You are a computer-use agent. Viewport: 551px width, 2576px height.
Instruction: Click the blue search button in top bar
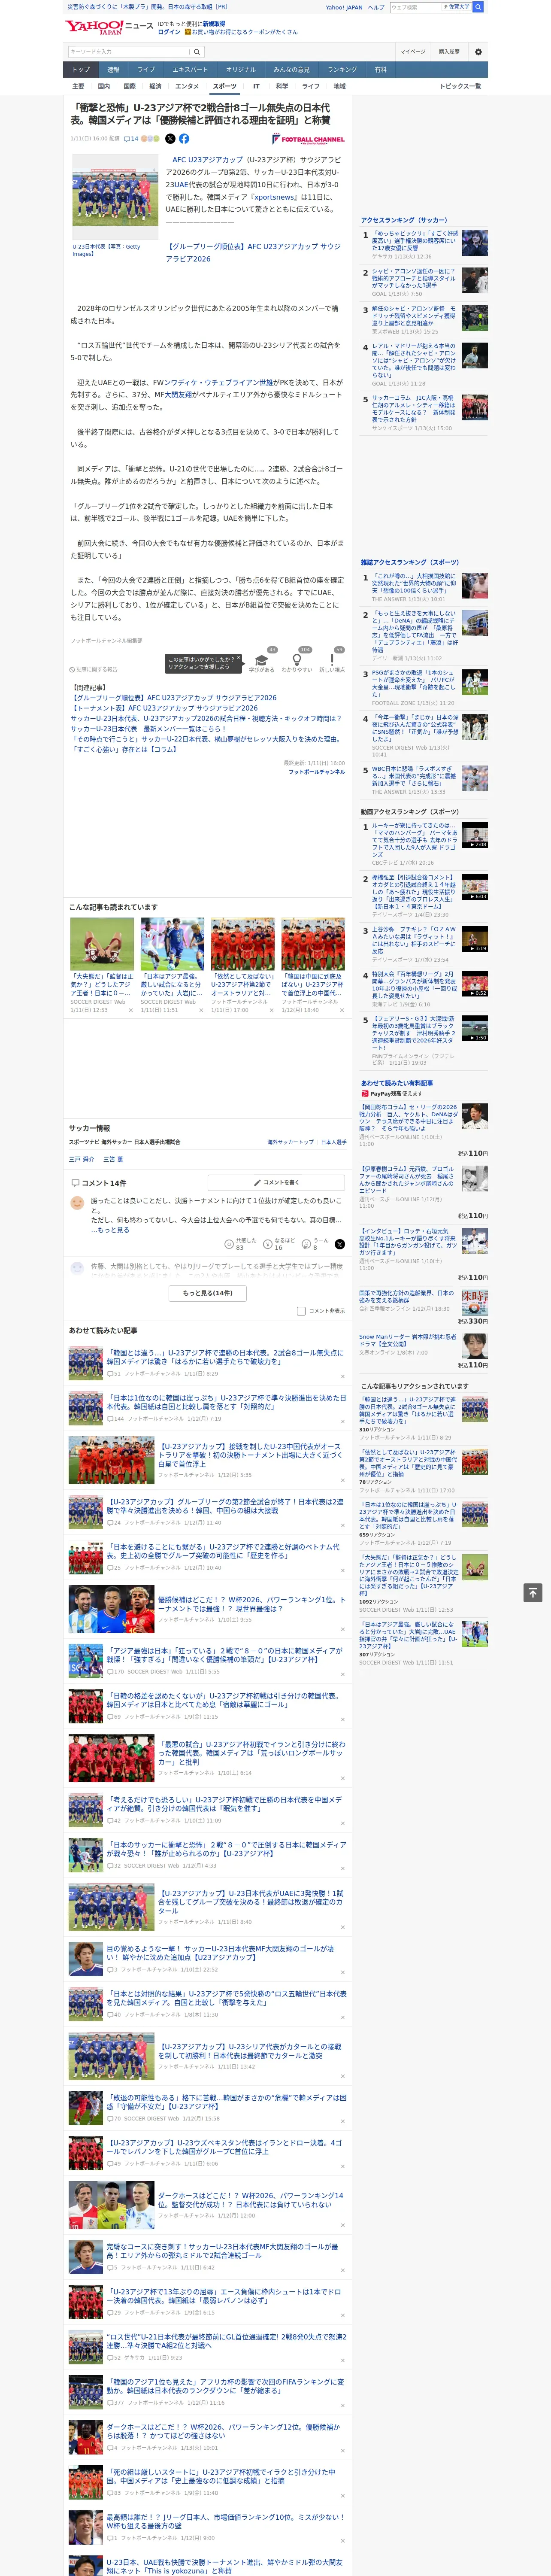[478, 7]
